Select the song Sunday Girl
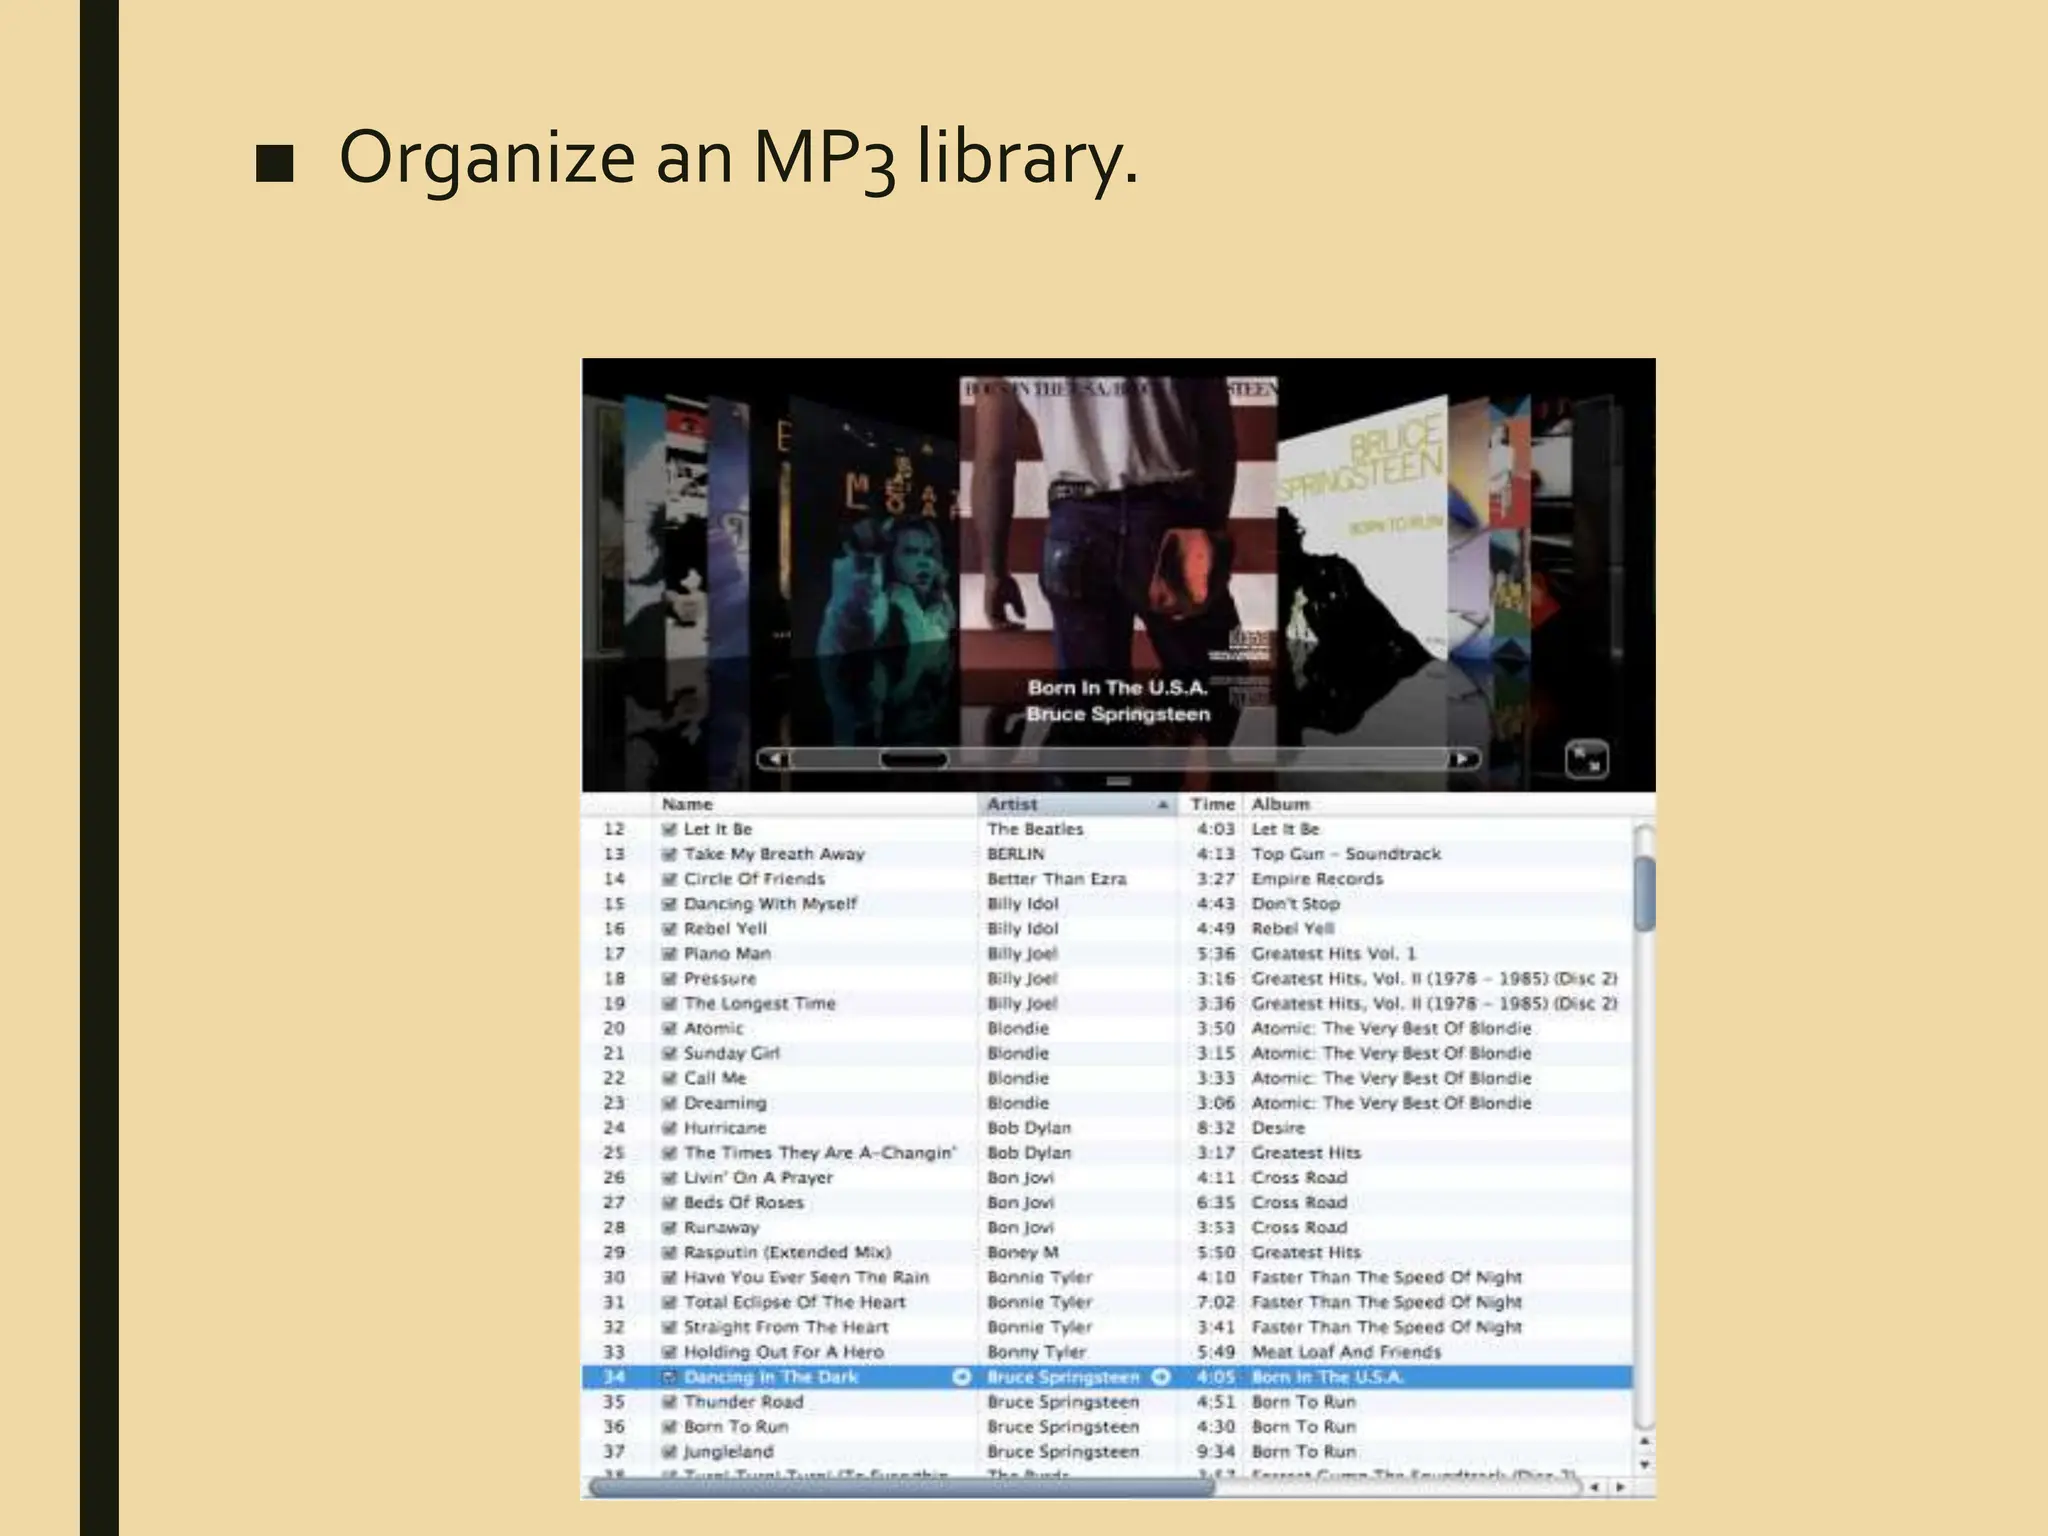 click(x=731, y=1054)
